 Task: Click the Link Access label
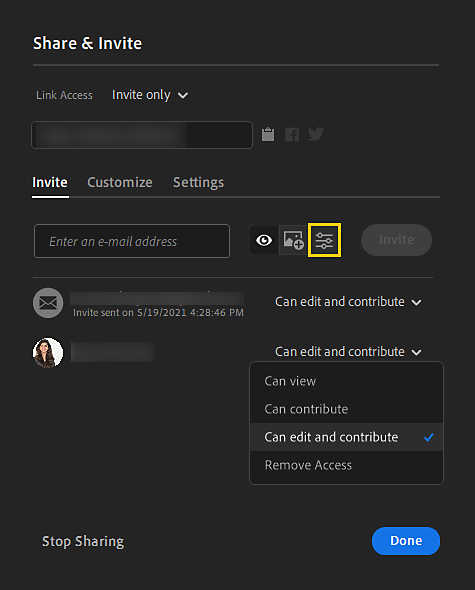pos(64,95)
